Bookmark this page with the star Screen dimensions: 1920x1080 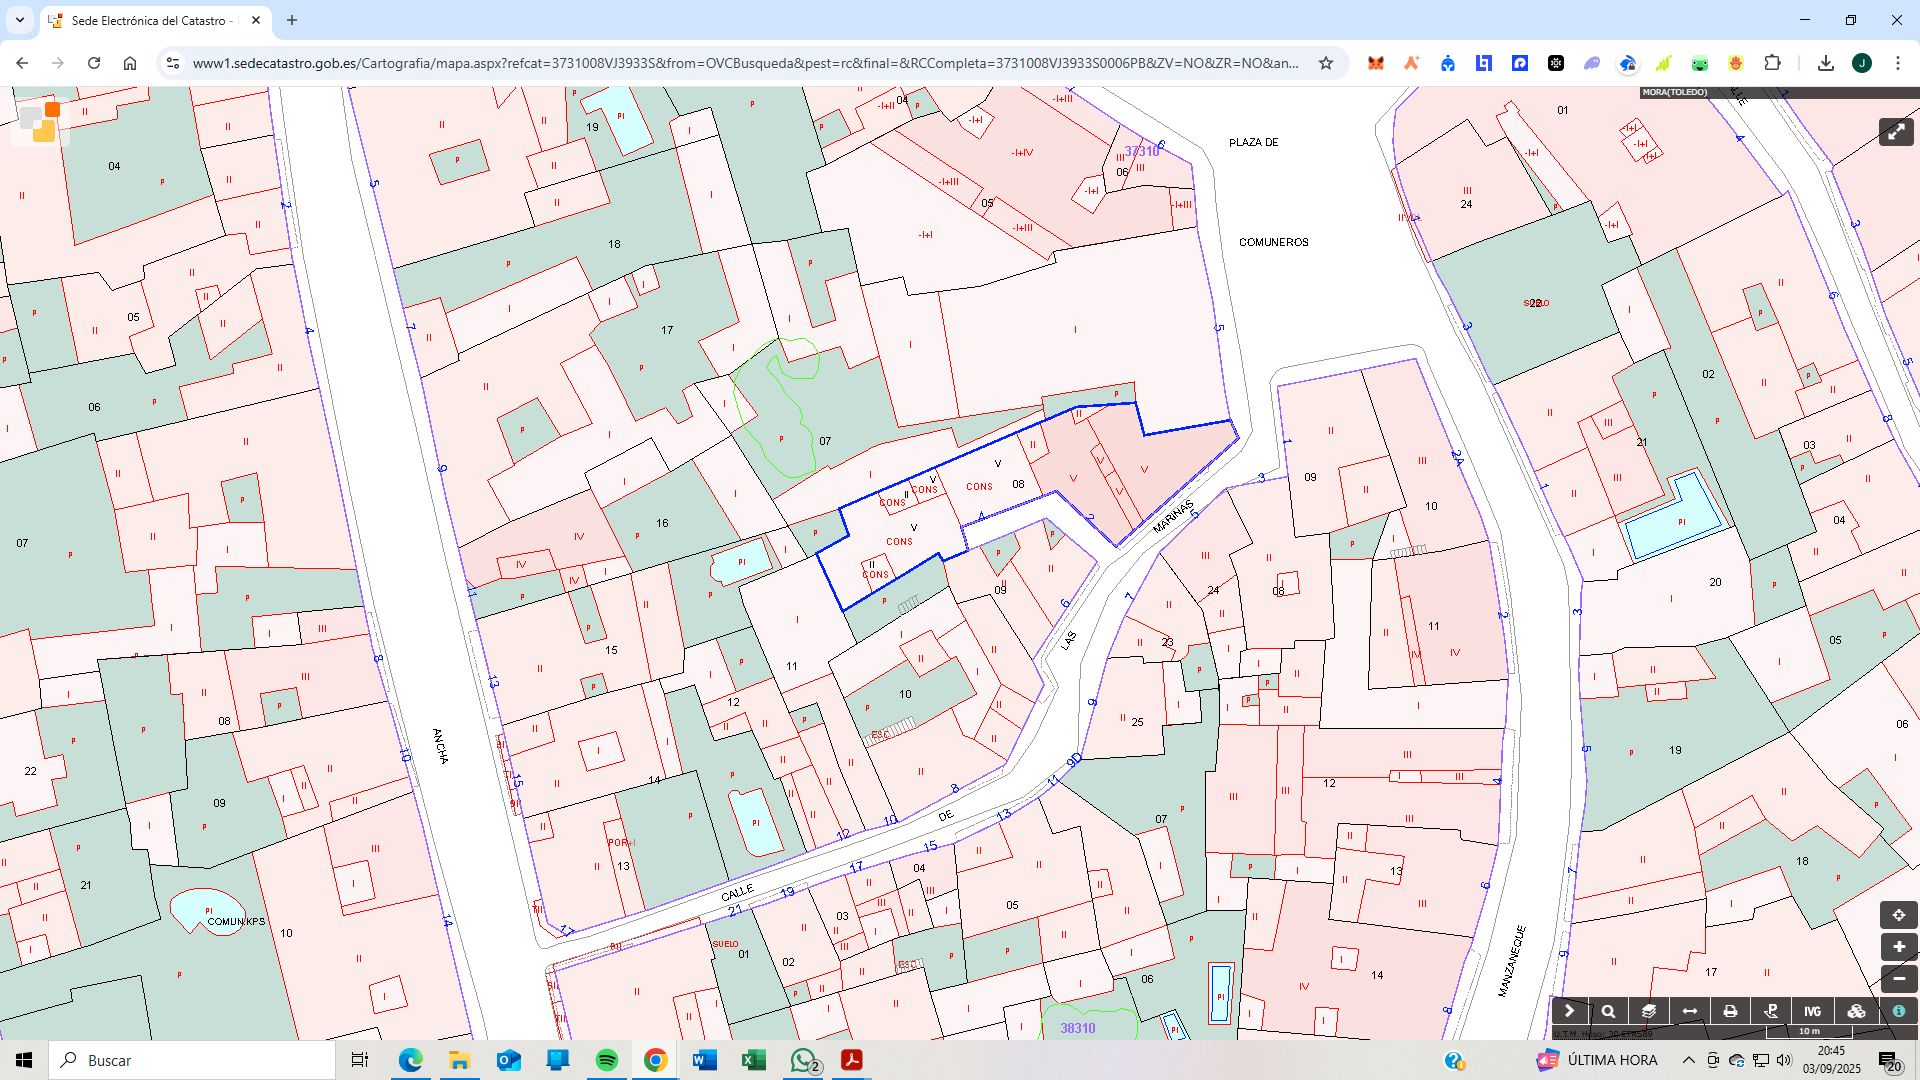pos(1326,63)
